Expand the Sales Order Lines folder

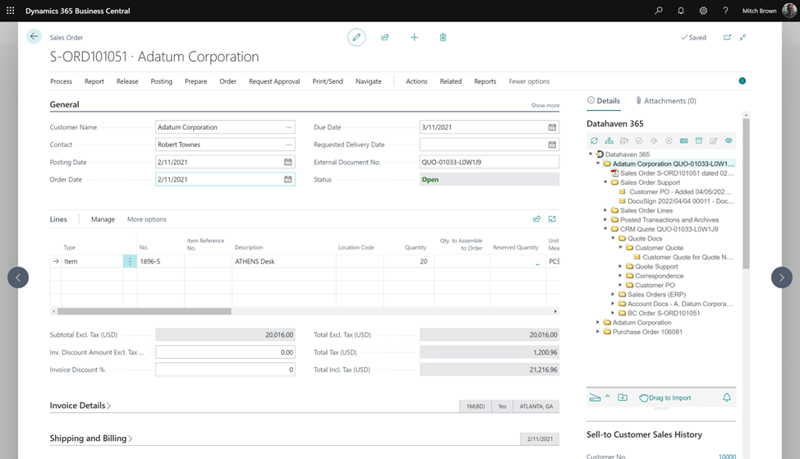606,210
